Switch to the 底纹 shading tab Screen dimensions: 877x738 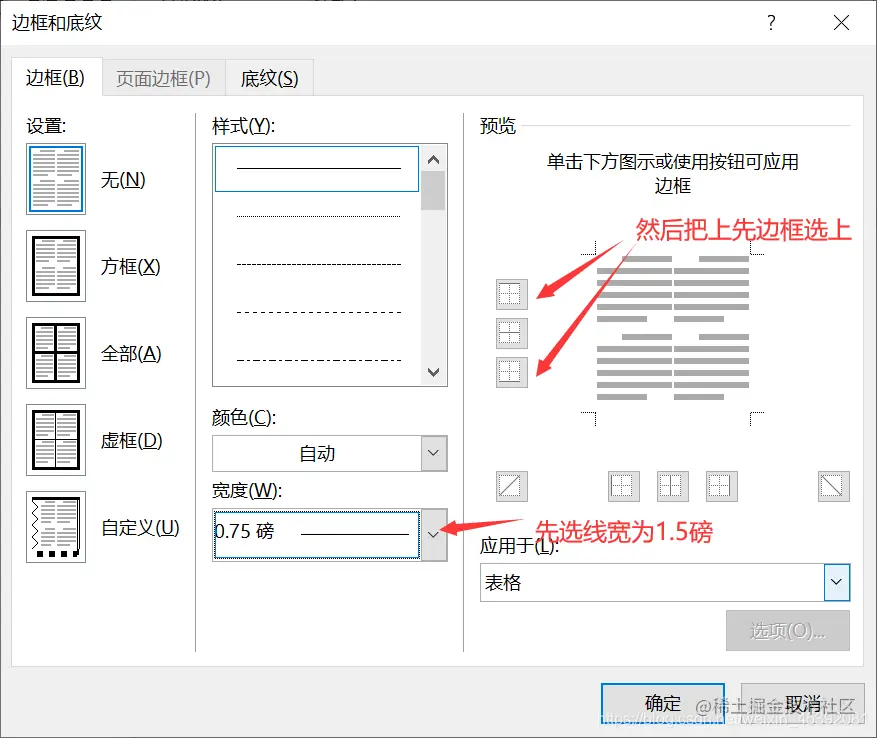268,77
